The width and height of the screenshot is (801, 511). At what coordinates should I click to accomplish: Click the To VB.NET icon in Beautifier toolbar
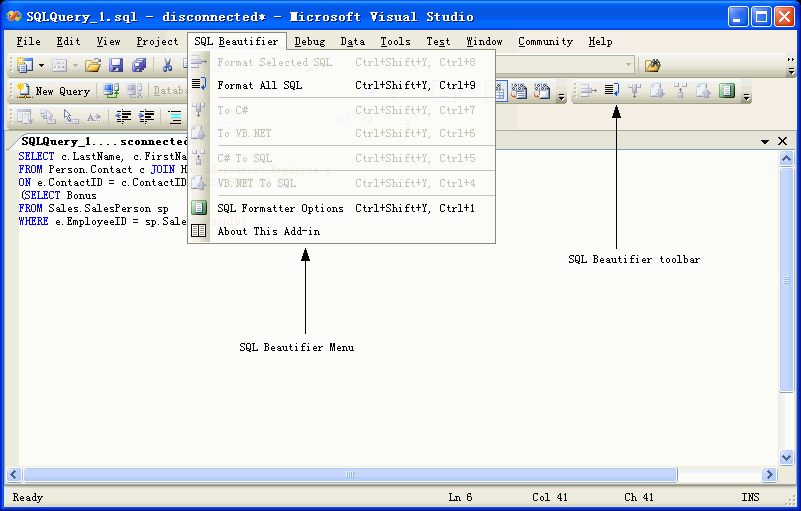657,91
